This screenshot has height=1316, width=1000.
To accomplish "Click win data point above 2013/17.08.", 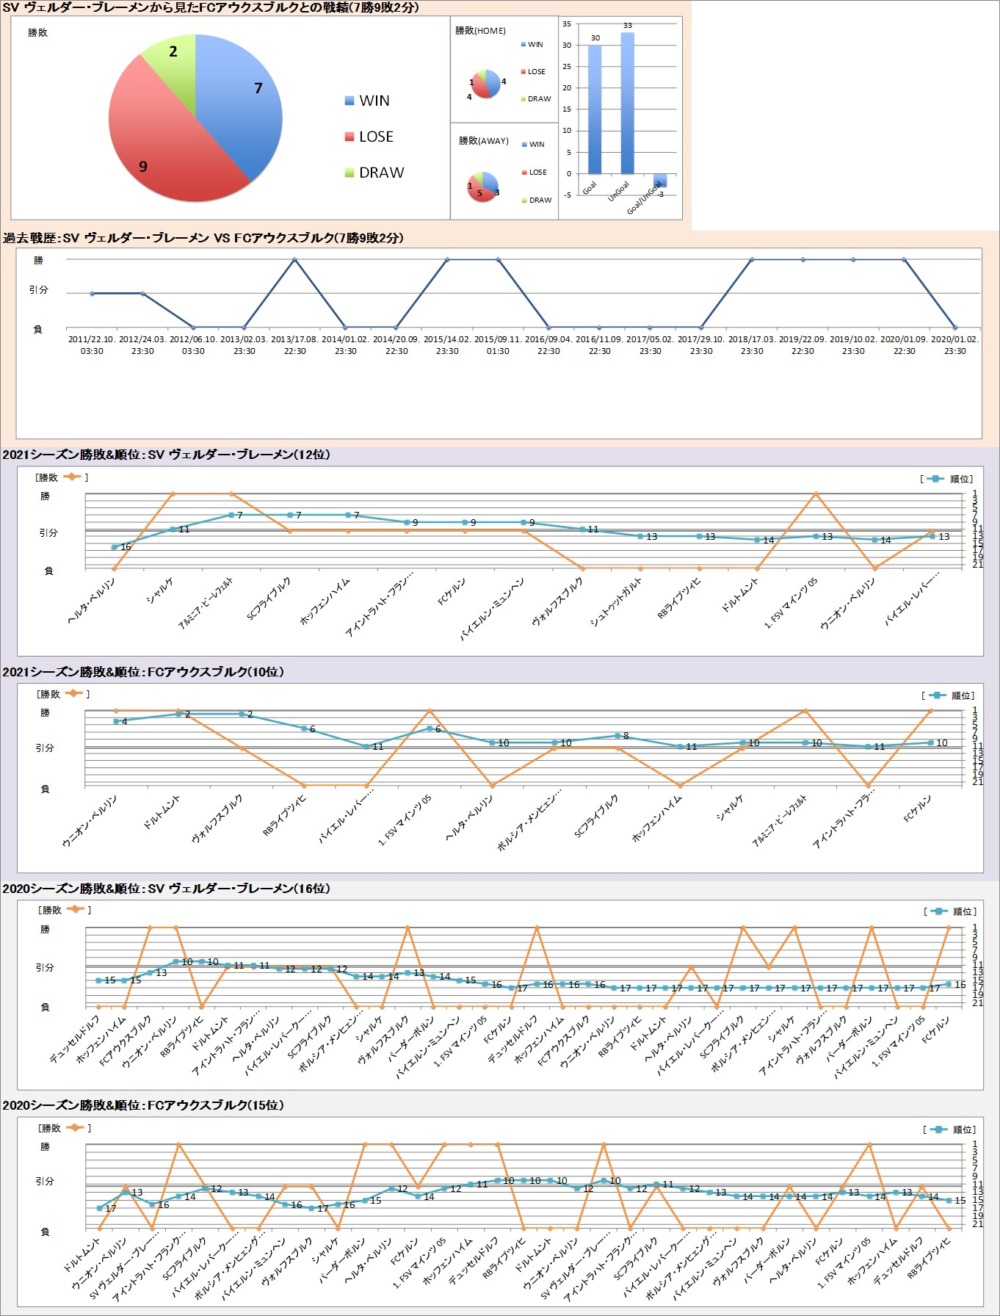I will tap(295, 260).
